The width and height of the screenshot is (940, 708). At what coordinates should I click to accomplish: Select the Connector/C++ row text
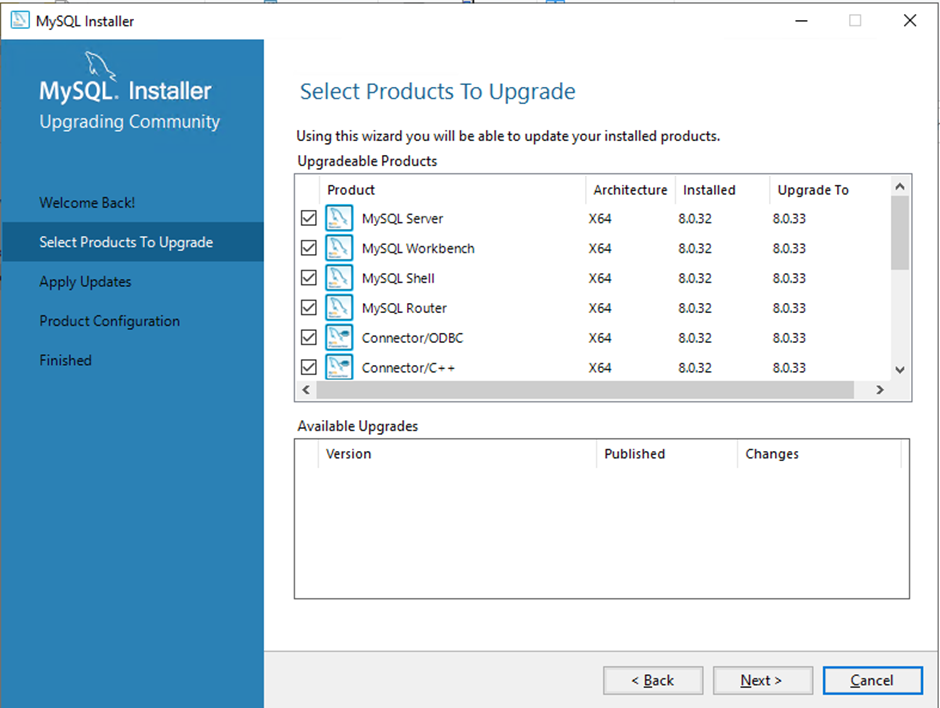click(x=408, y=368)
